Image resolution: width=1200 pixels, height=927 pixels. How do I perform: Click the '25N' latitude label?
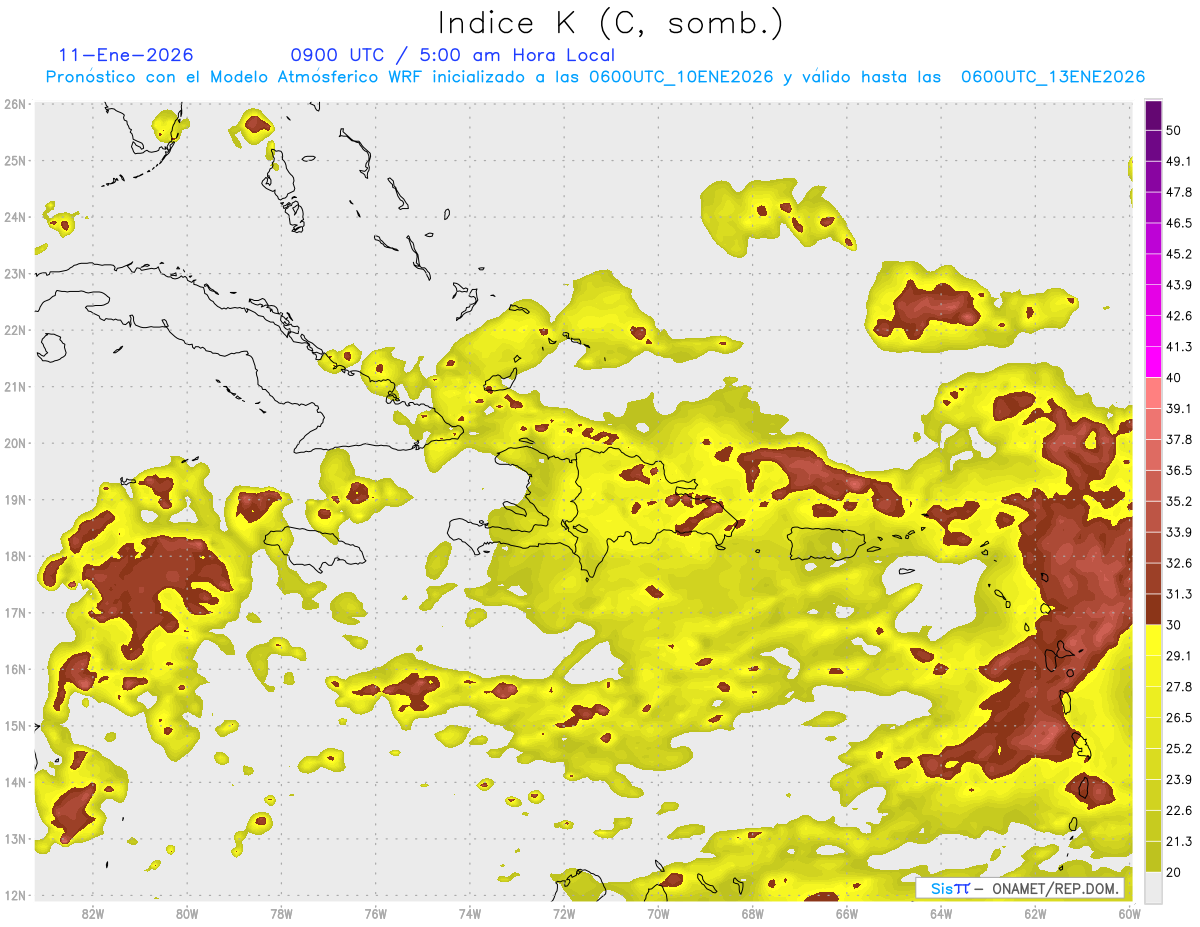click(15, 160)
